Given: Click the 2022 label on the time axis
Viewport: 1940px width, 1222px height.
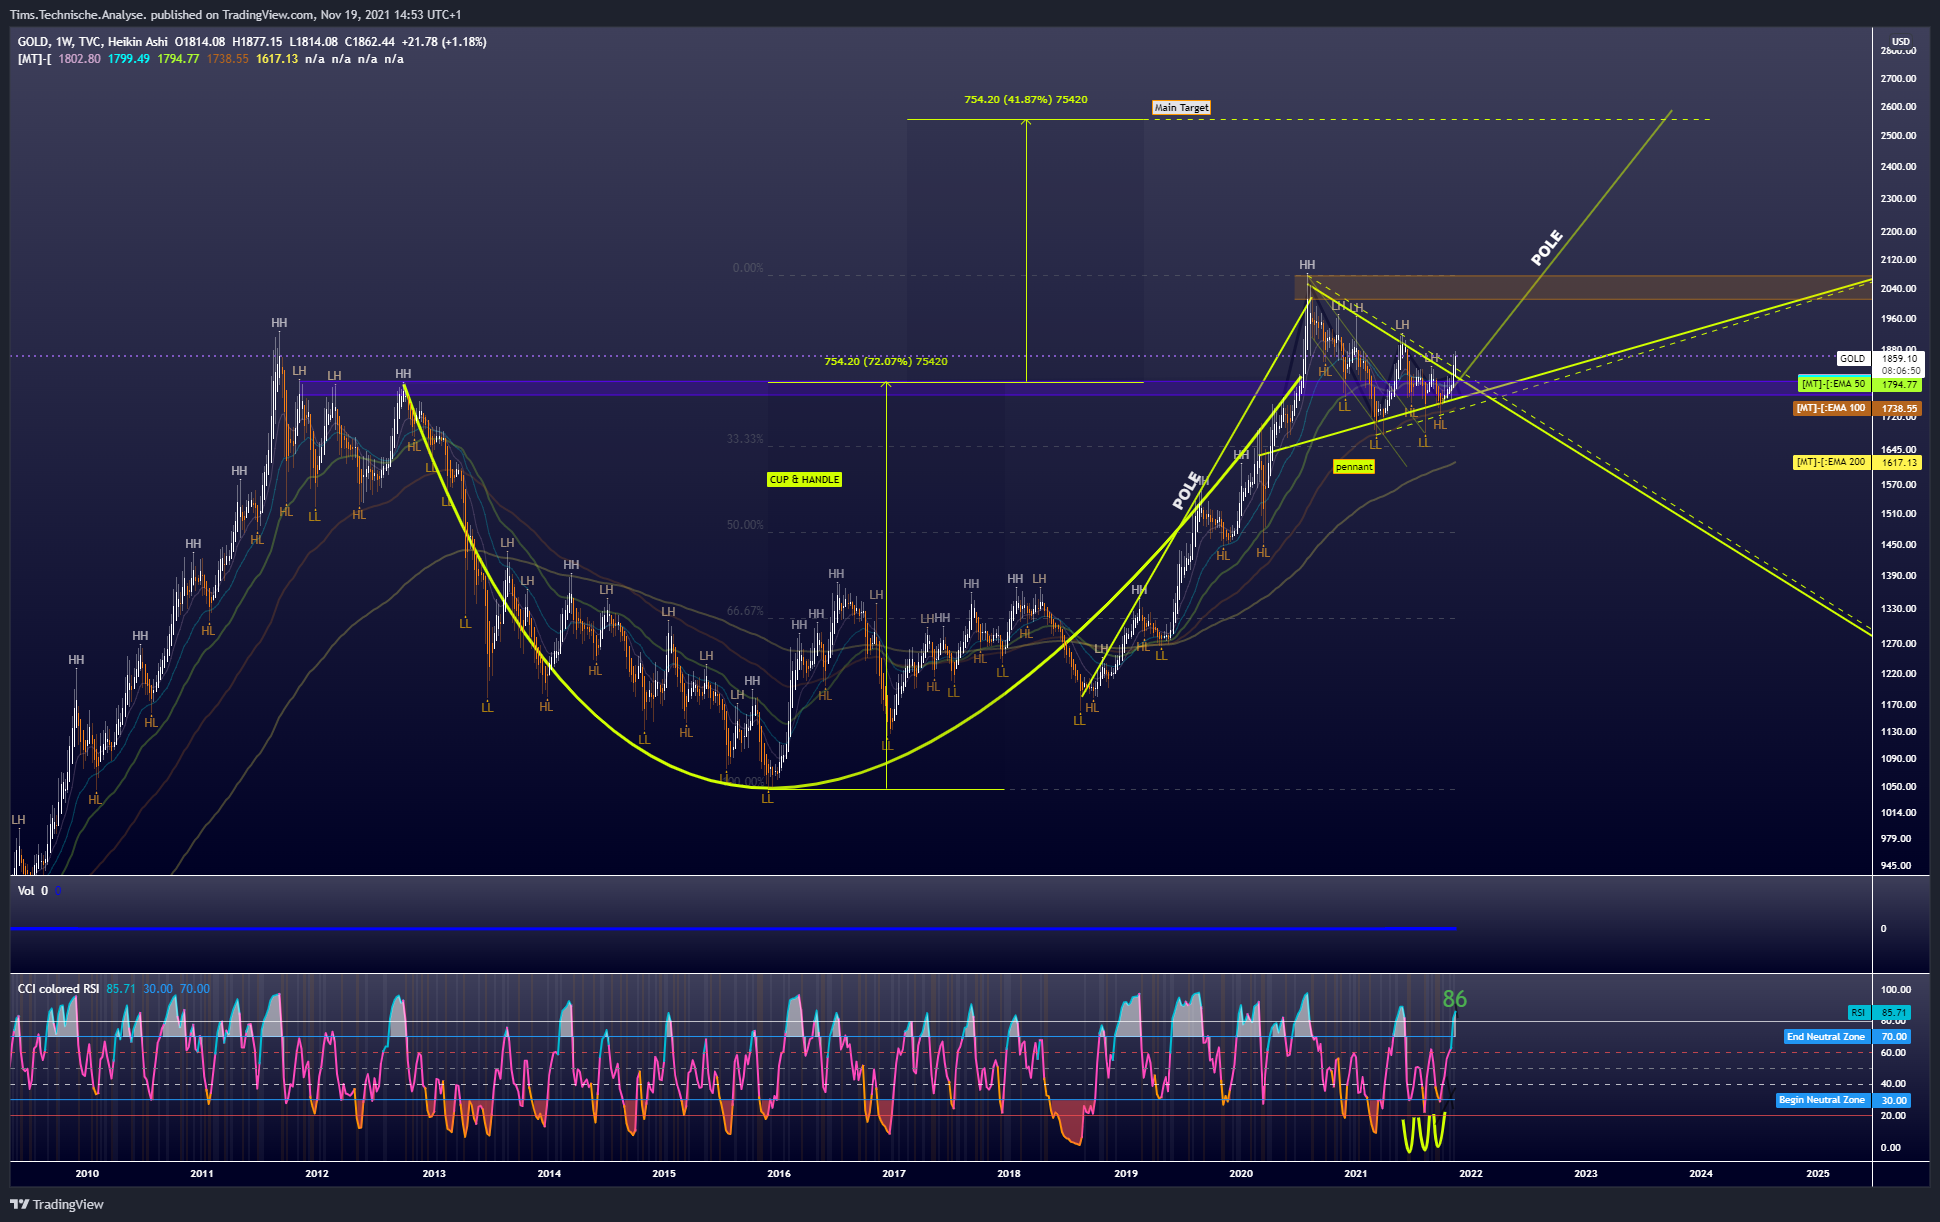Looking at the screenshot, I should (x=1471, y=1174).
